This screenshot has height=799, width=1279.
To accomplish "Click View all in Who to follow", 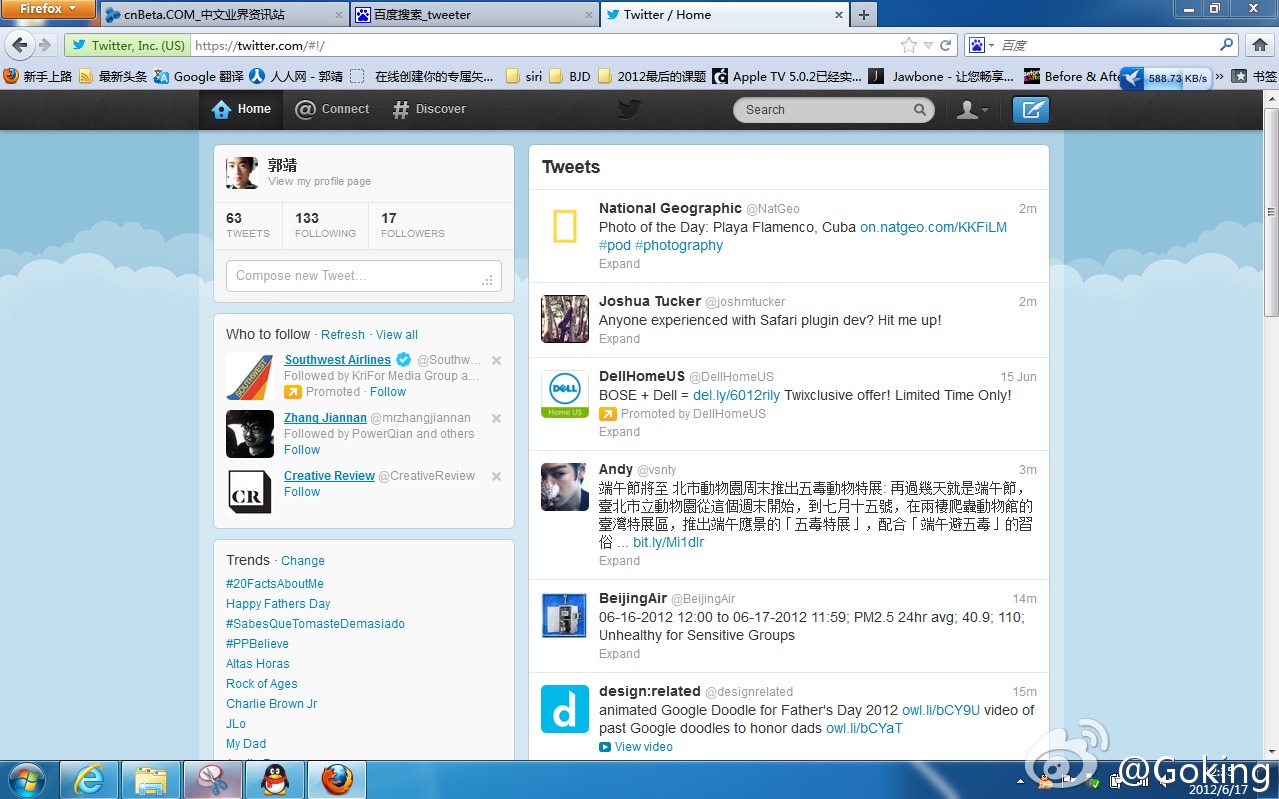I will coord(397,335).
